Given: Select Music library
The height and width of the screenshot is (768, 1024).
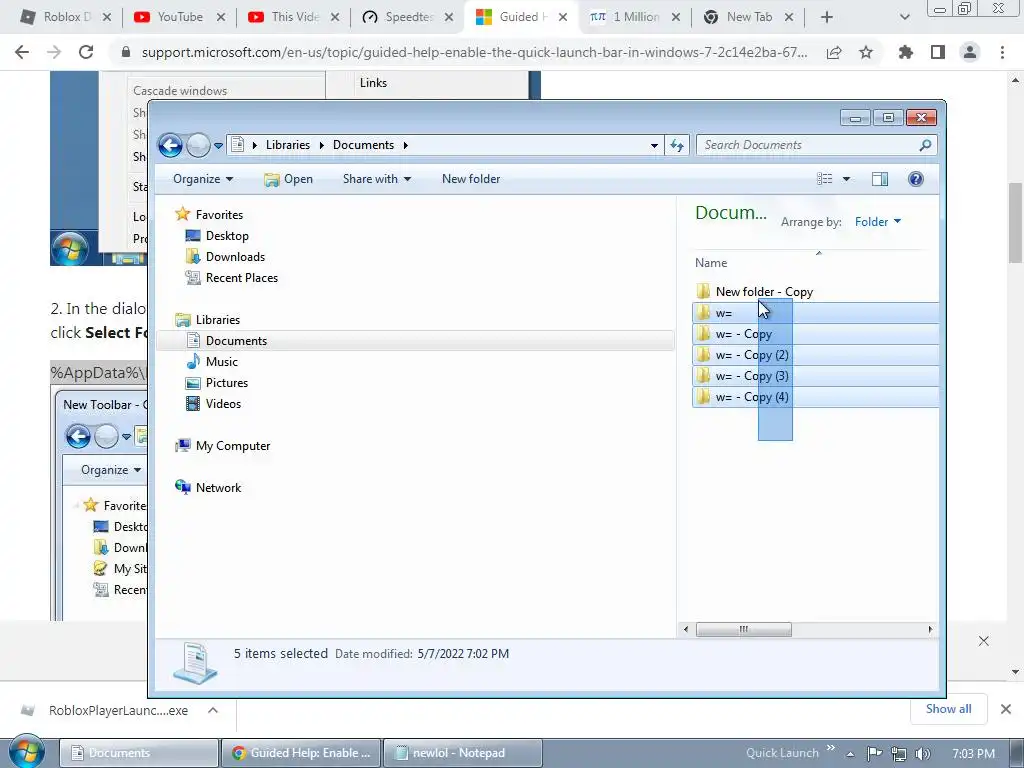Looking at the screenshot, I should [212, 362].
